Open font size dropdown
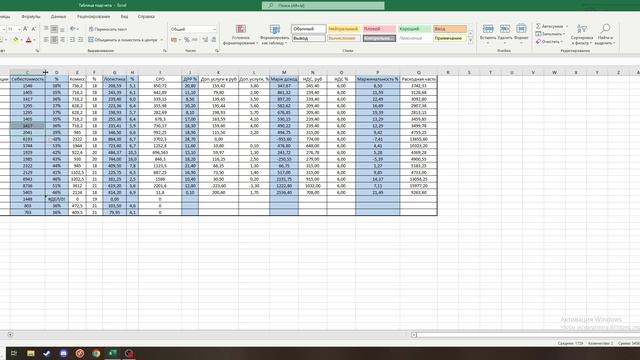Screen dimensions: 640x360 (x=19, y=29)
